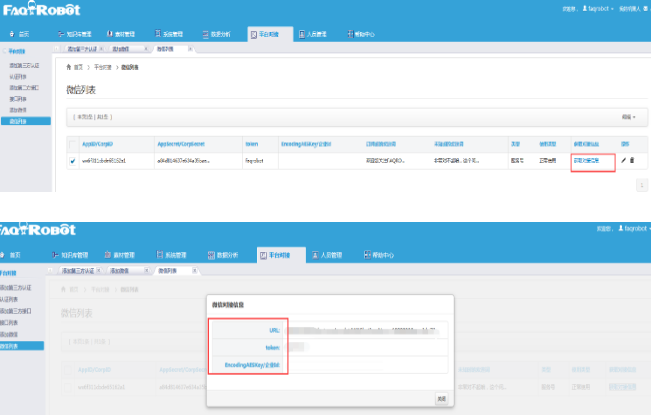Click the breadcrumb home icon in upper screenshot
The height and width of the screenshot is (415, 651).
coord(69,67)
